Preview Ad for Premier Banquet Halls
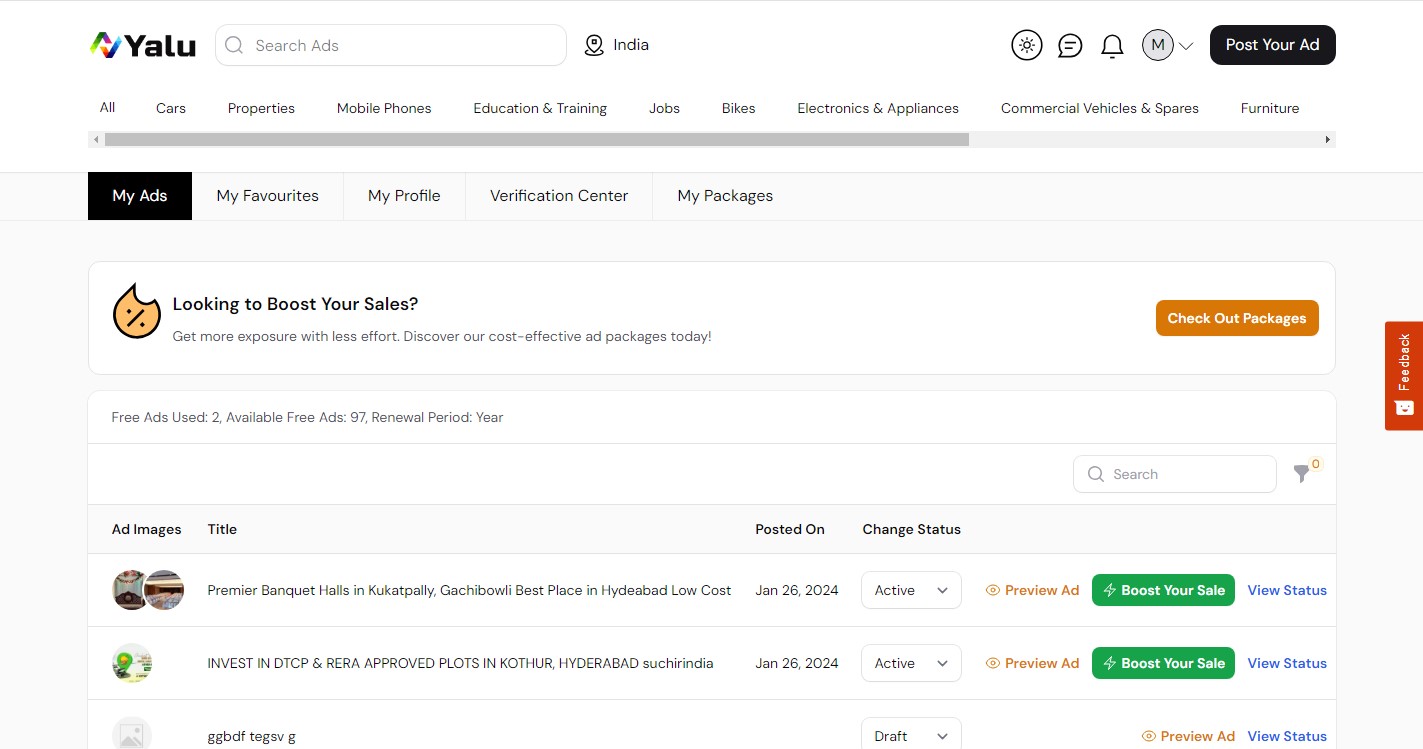The width and height of the screenshot is (1423, 749). click(x=1032, y=590)
